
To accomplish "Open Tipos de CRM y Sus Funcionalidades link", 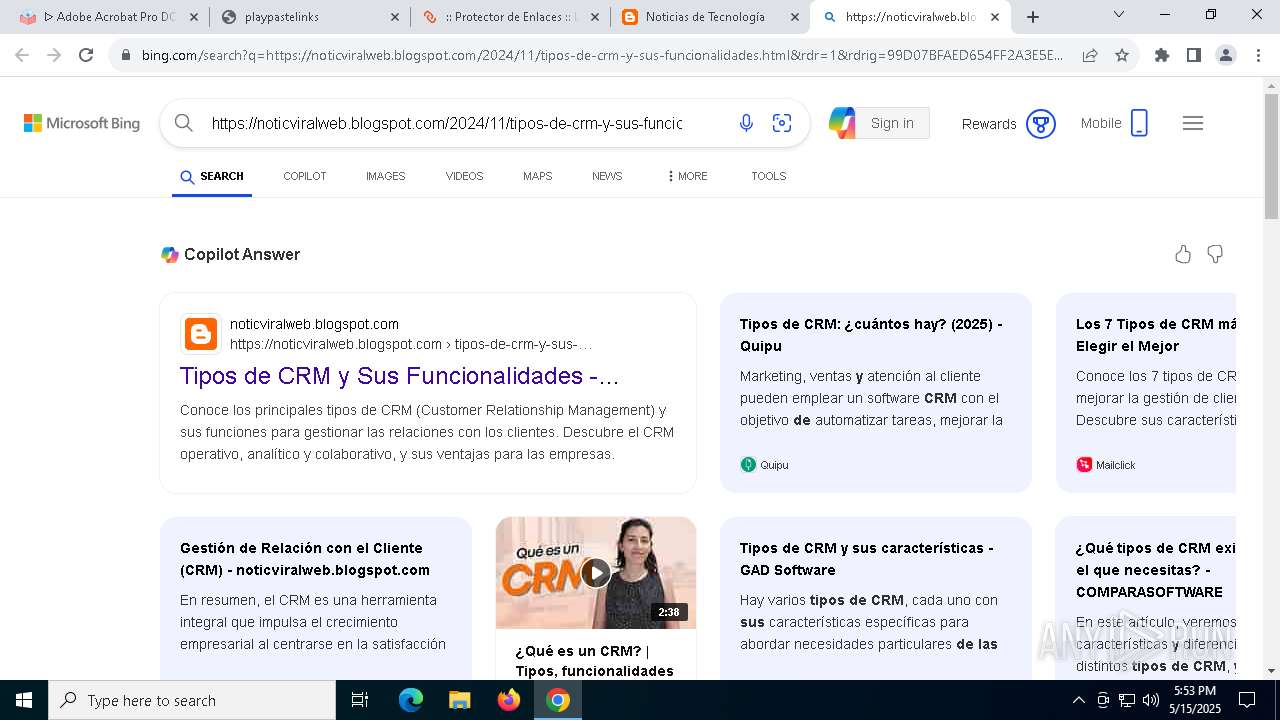I will pyautogui.click(x=400, y=376).
